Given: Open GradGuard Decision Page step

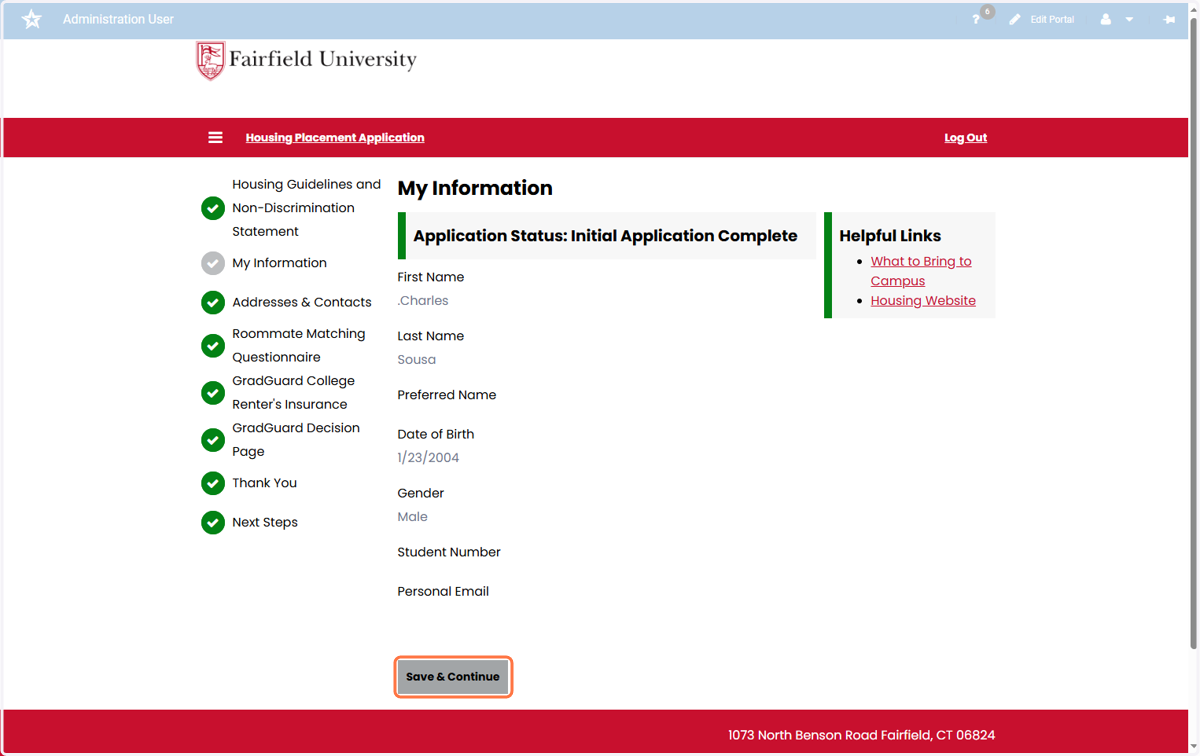Looking at the screenshot, I should 296,439.
